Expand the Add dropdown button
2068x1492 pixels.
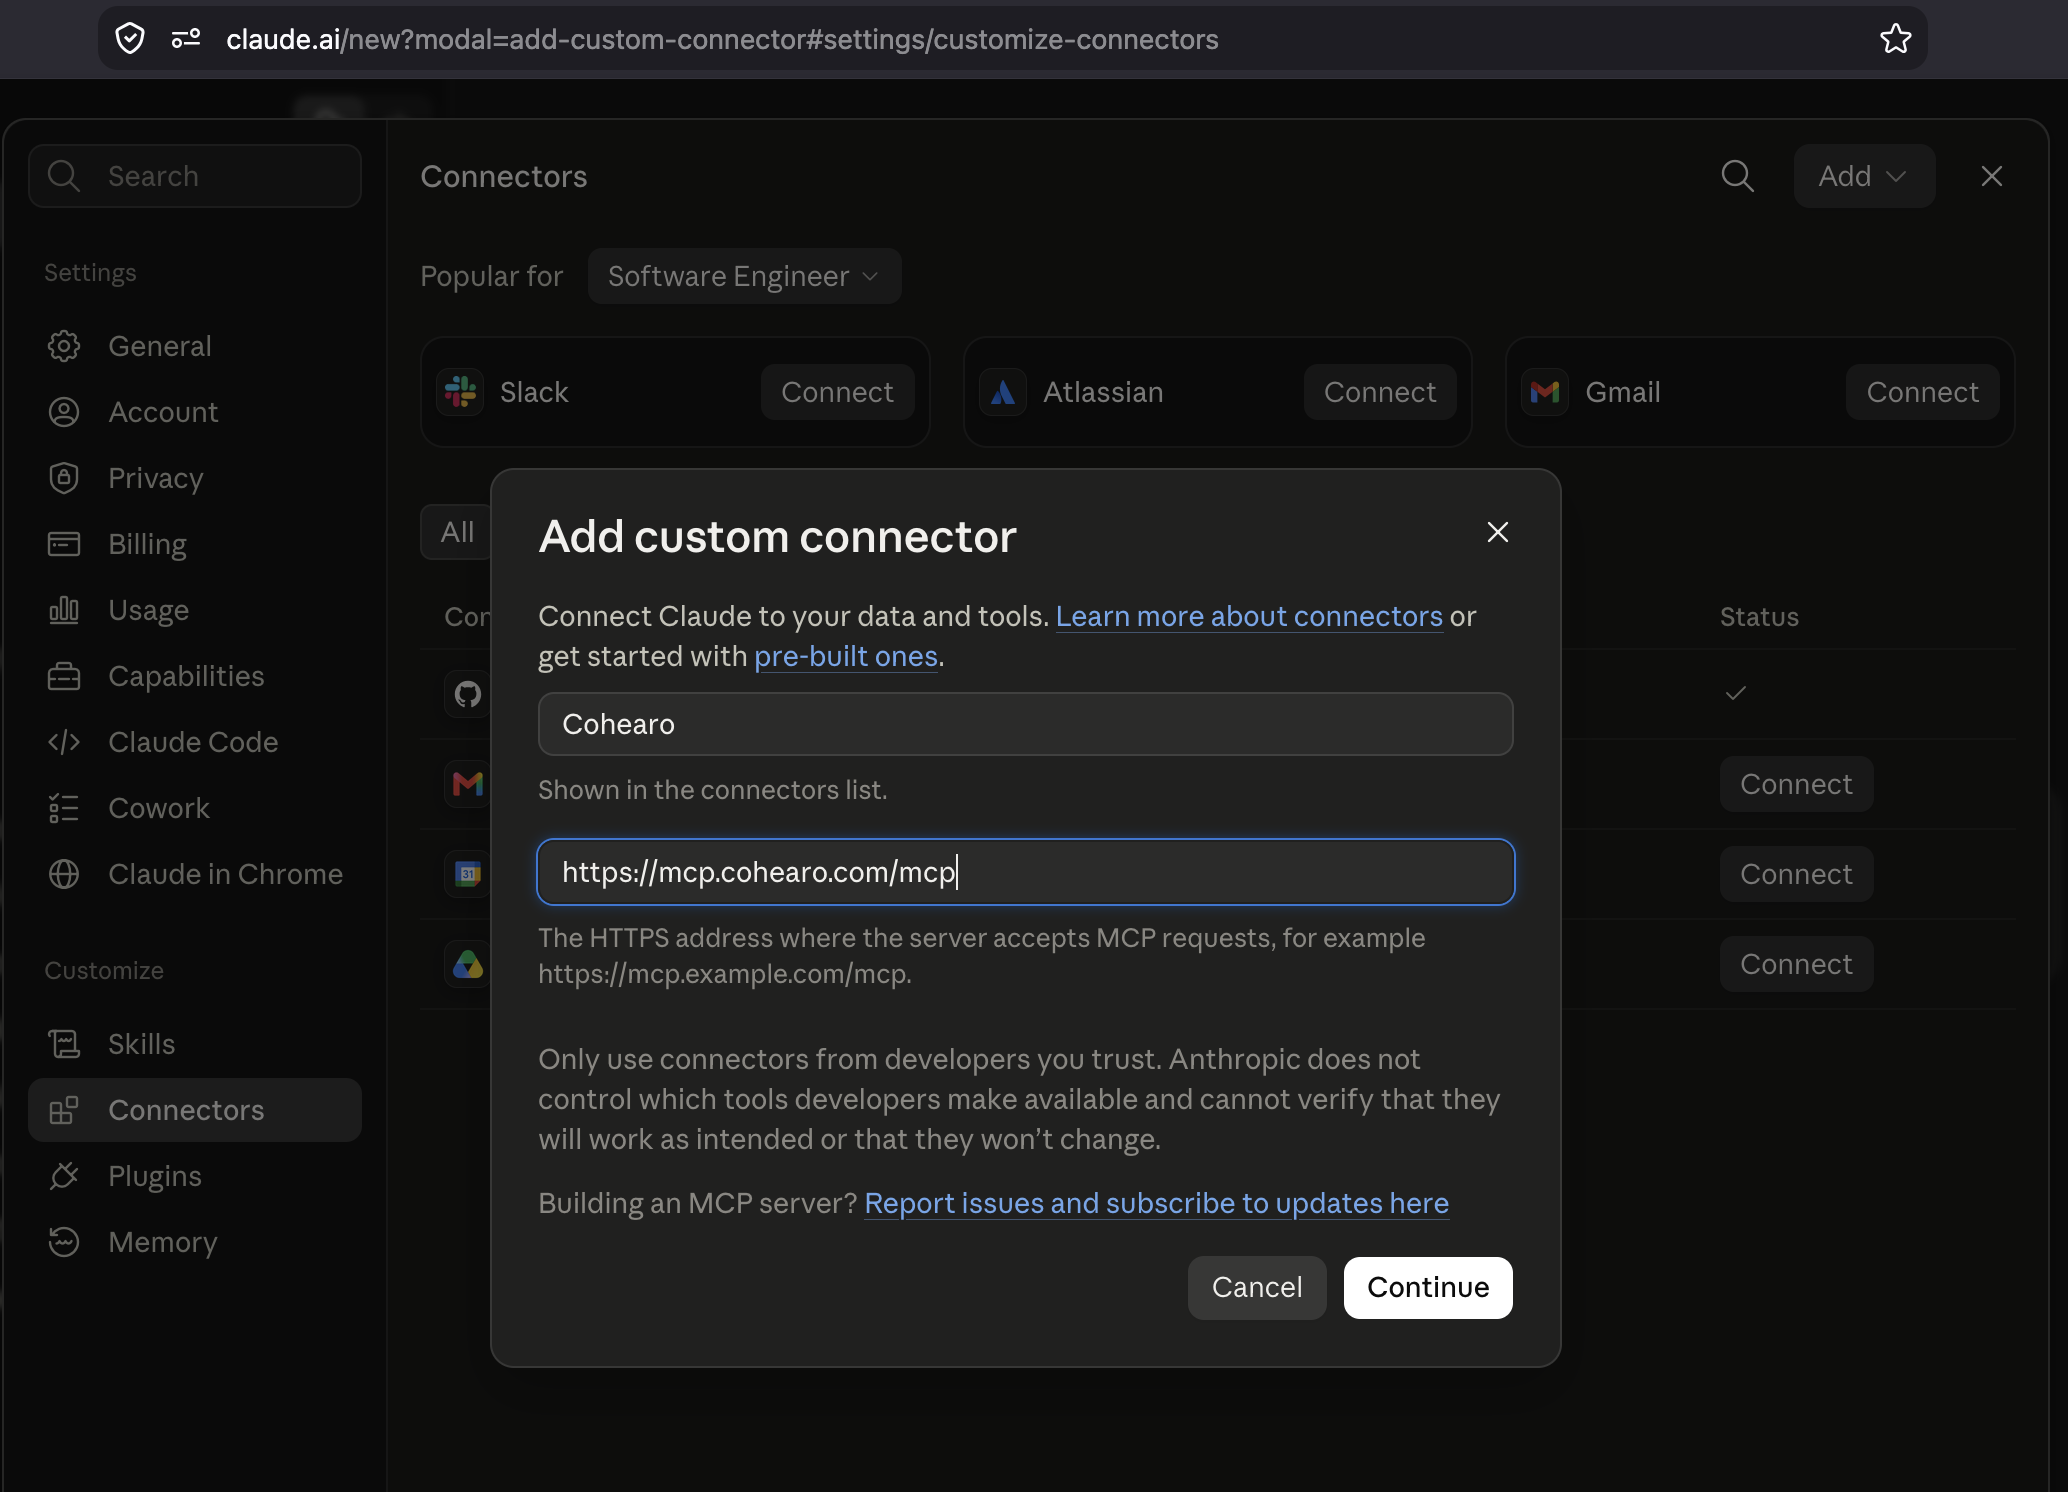pos(1864,176)
